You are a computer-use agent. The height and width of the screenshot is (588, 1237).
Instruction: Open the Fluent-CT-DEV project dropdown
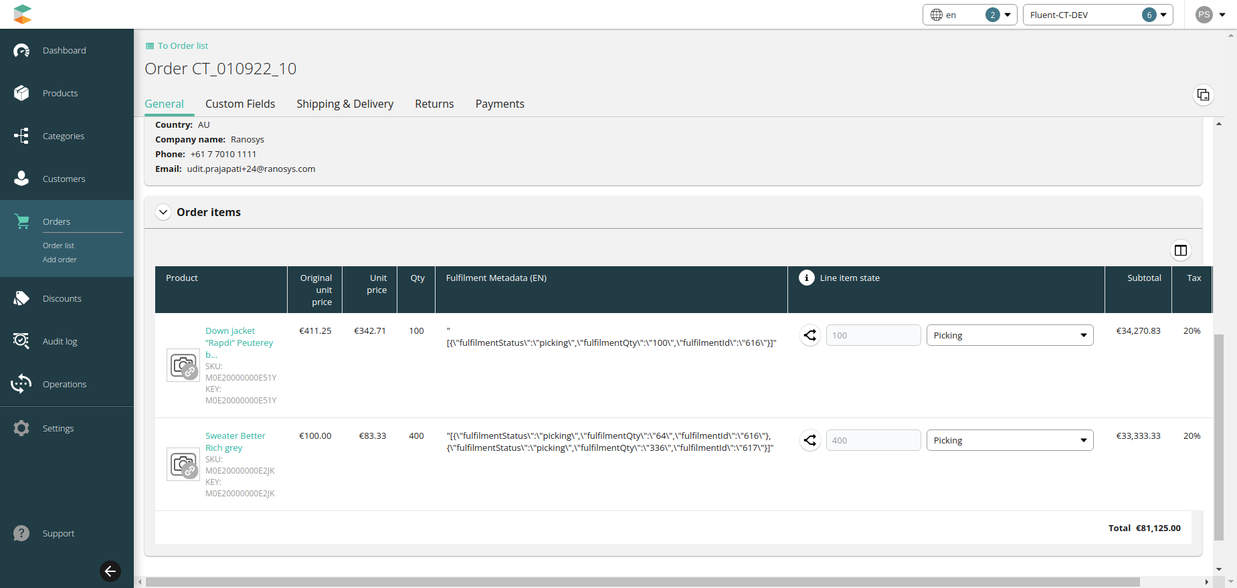(1097, 15)
